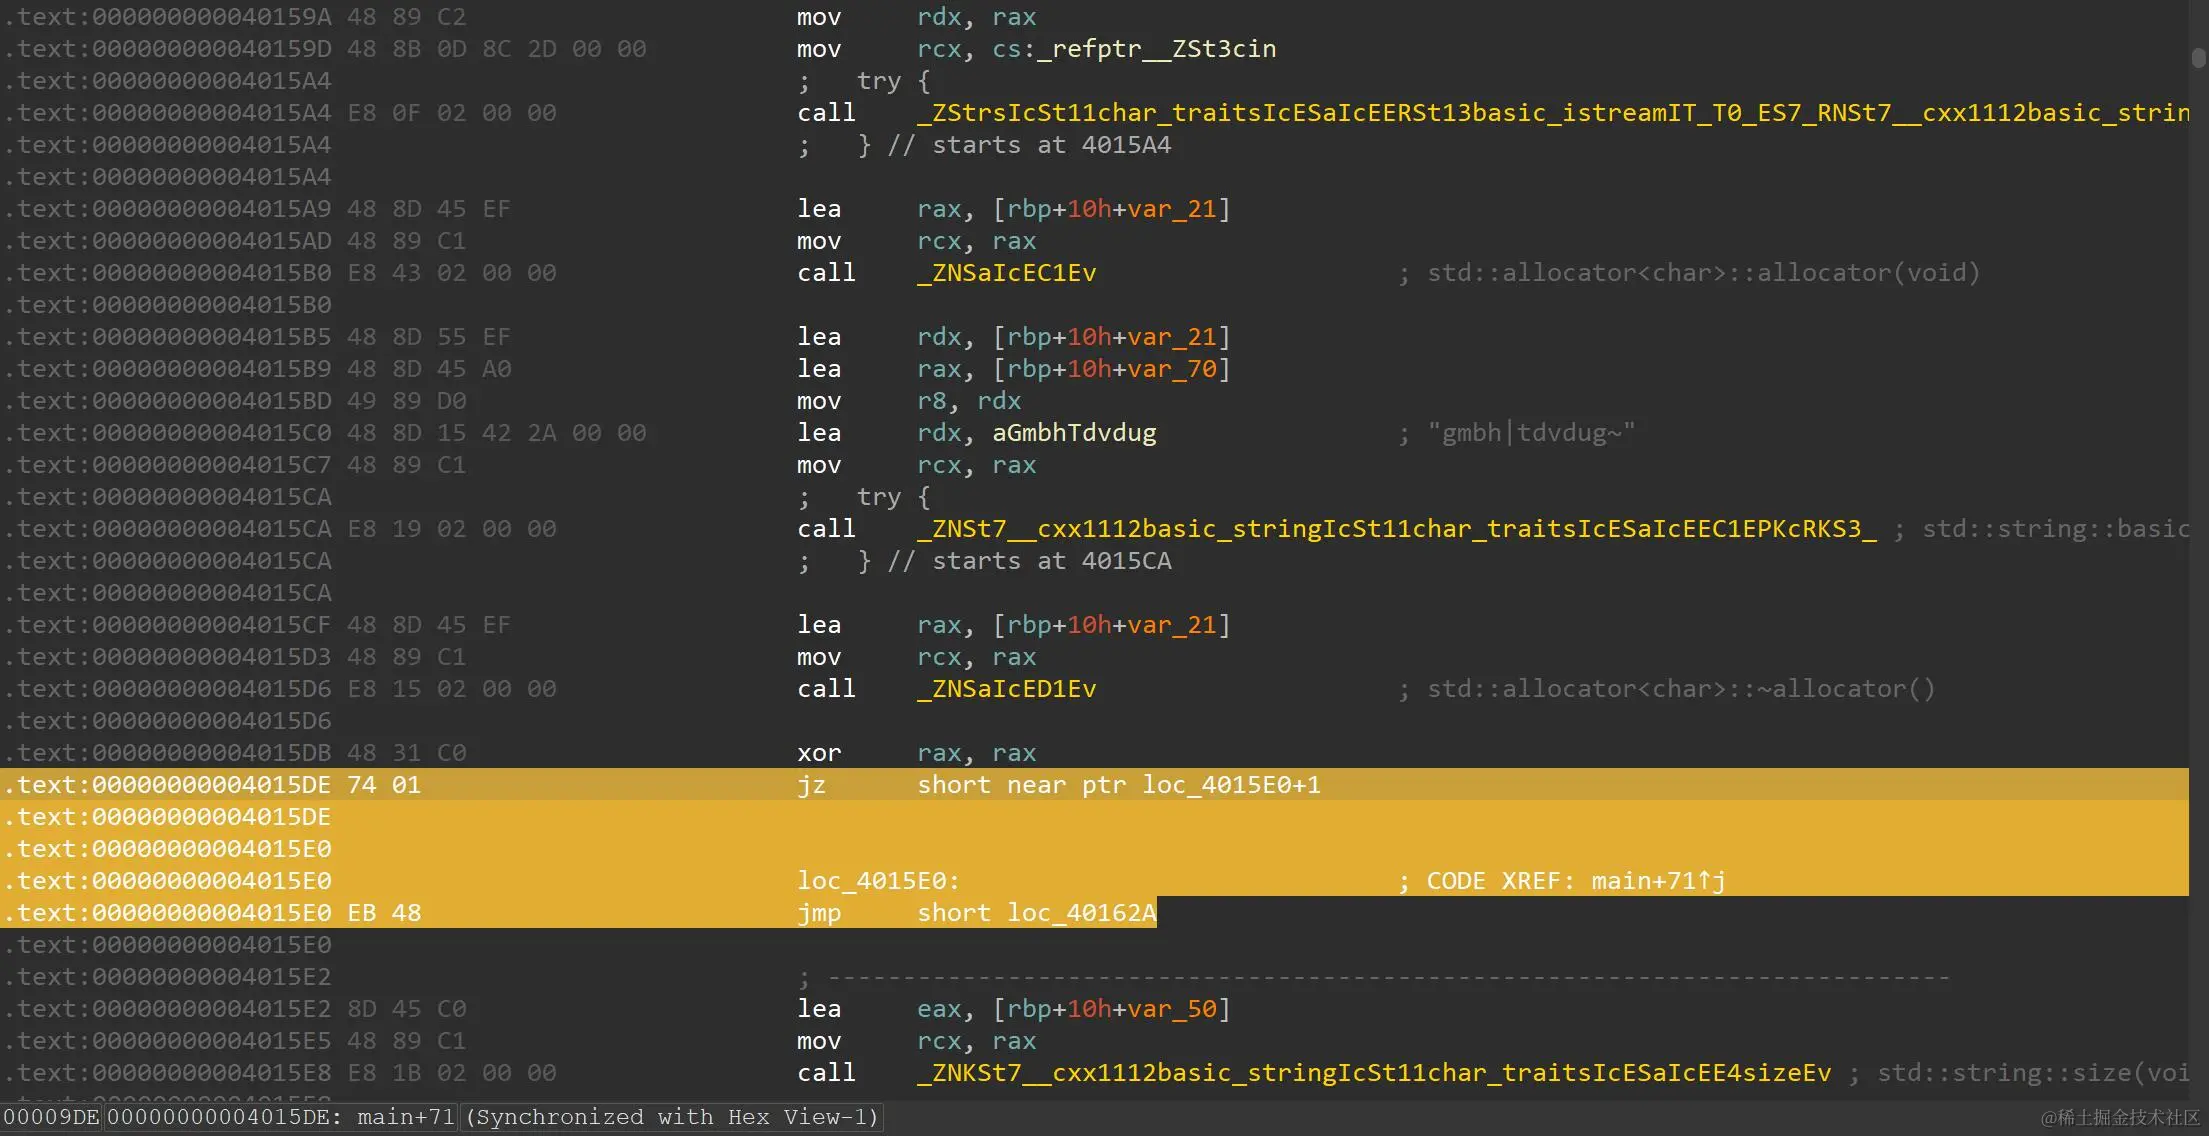This screenshot has width=2209, height=1136.
Task: Click the r8 register in mov r8, rdx
Action: pyautogui.click(x=930, y=401)
